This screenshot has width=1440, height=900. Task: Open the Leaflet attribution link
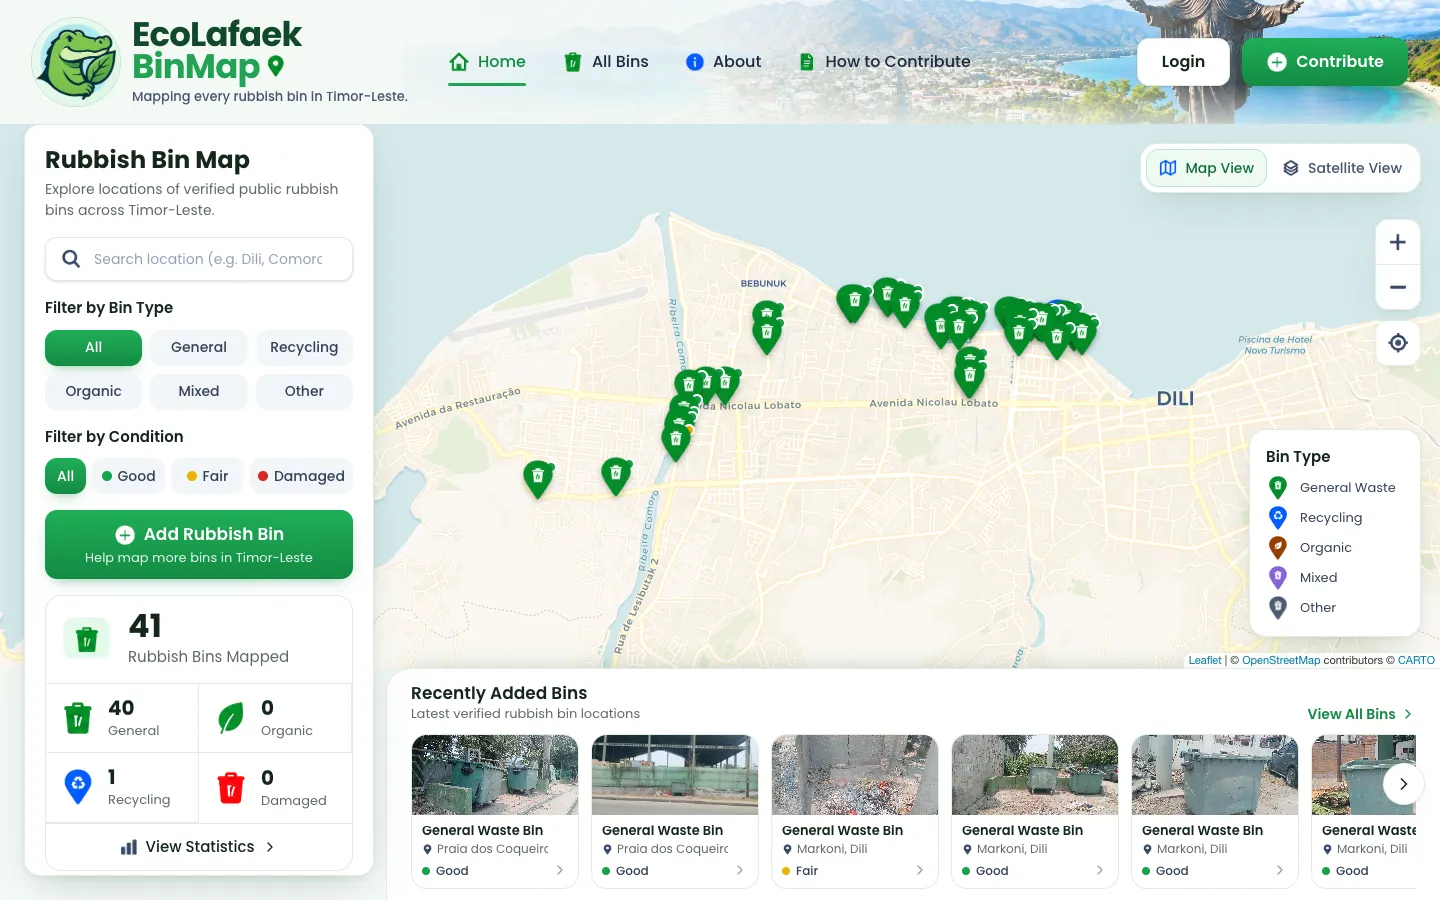coord(1205,660)
